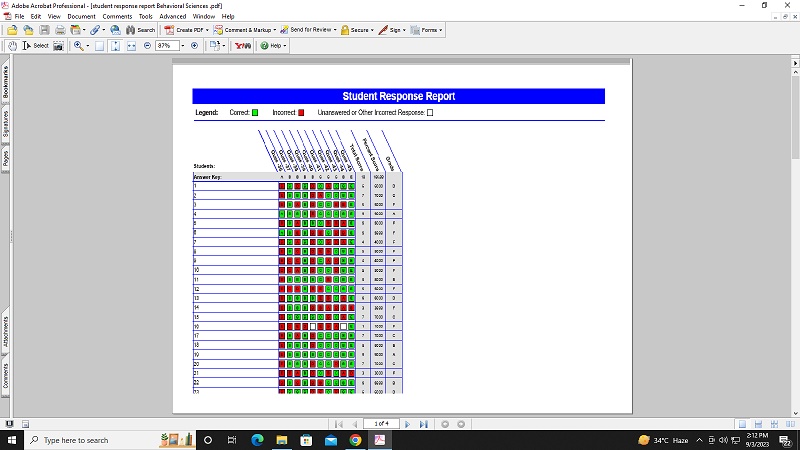The image size is (800, 450).
Task: Set view to Fit Page
Action: tap(115, 46)
